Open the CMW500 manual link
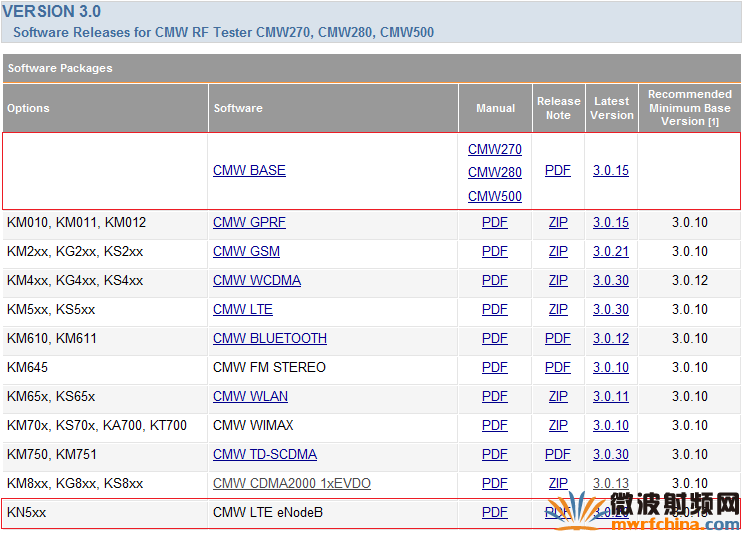 pyautogui.click(x=494, y=196)
